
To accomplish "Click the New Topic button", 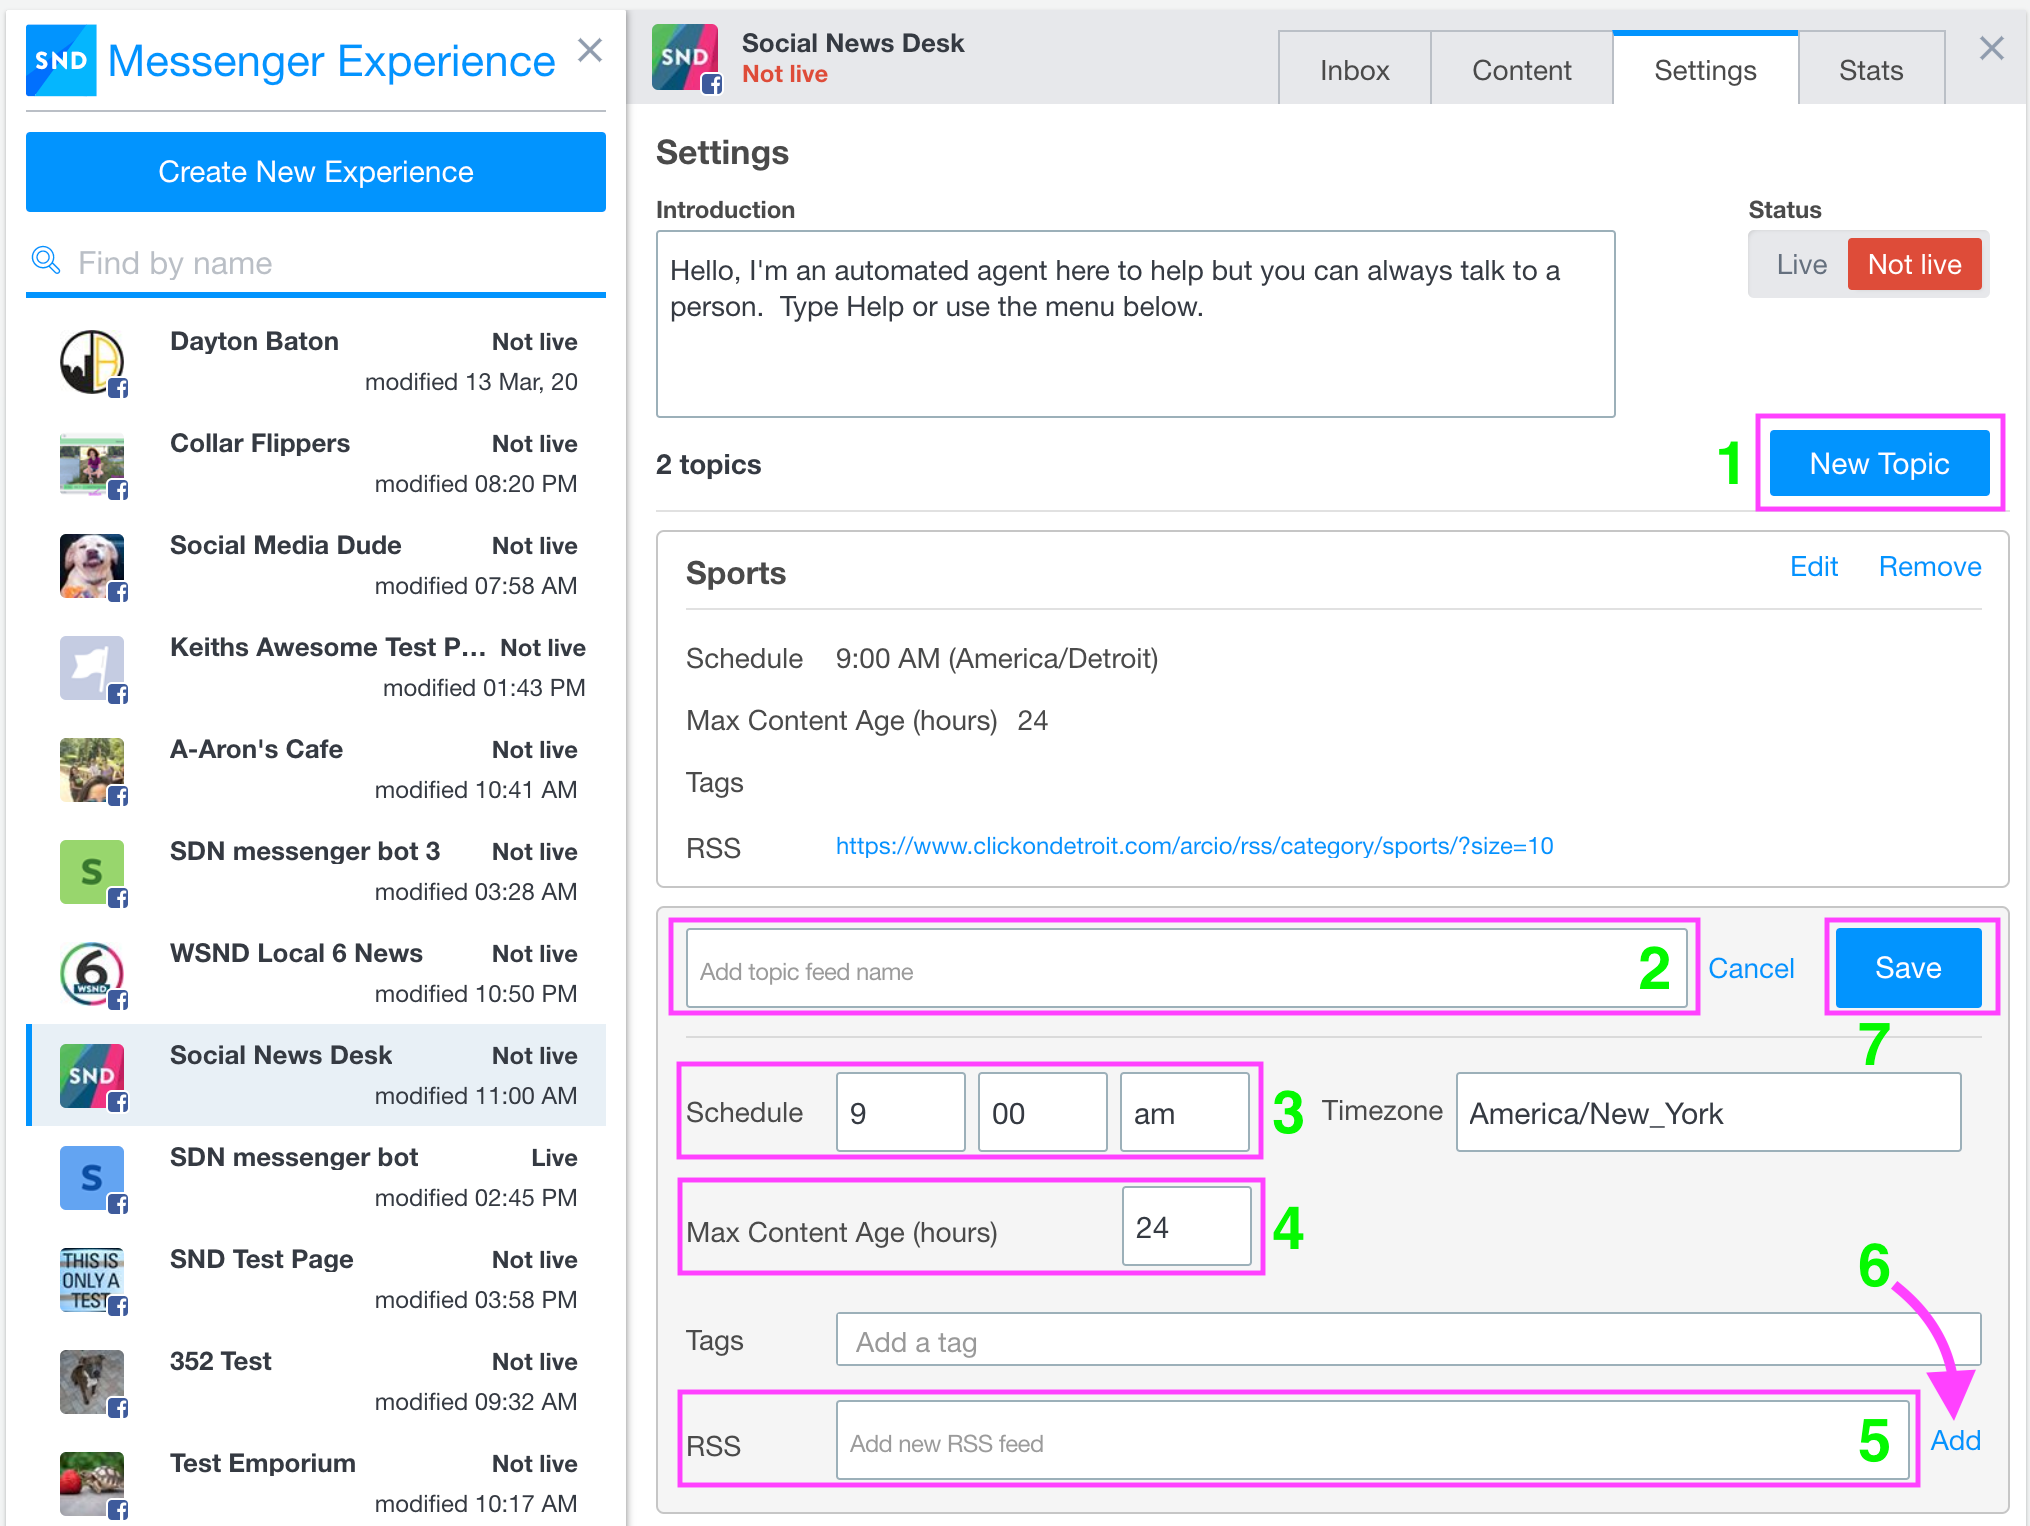I will [1878, 464].
